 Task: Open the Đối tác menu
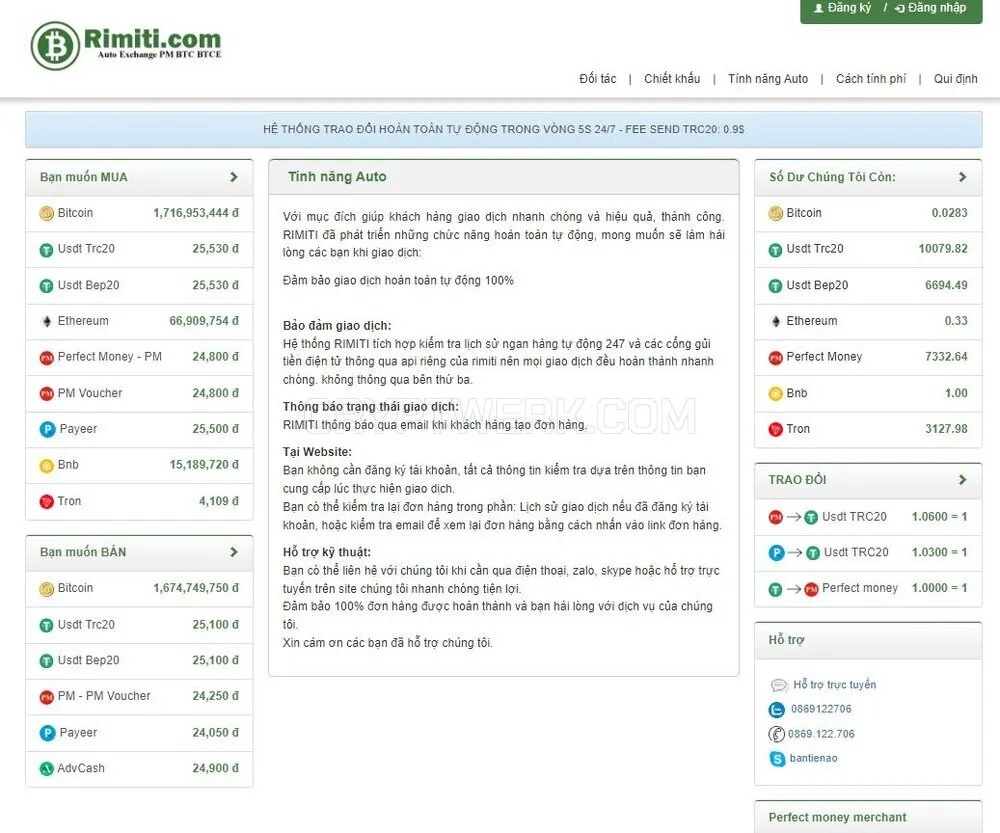598,79
